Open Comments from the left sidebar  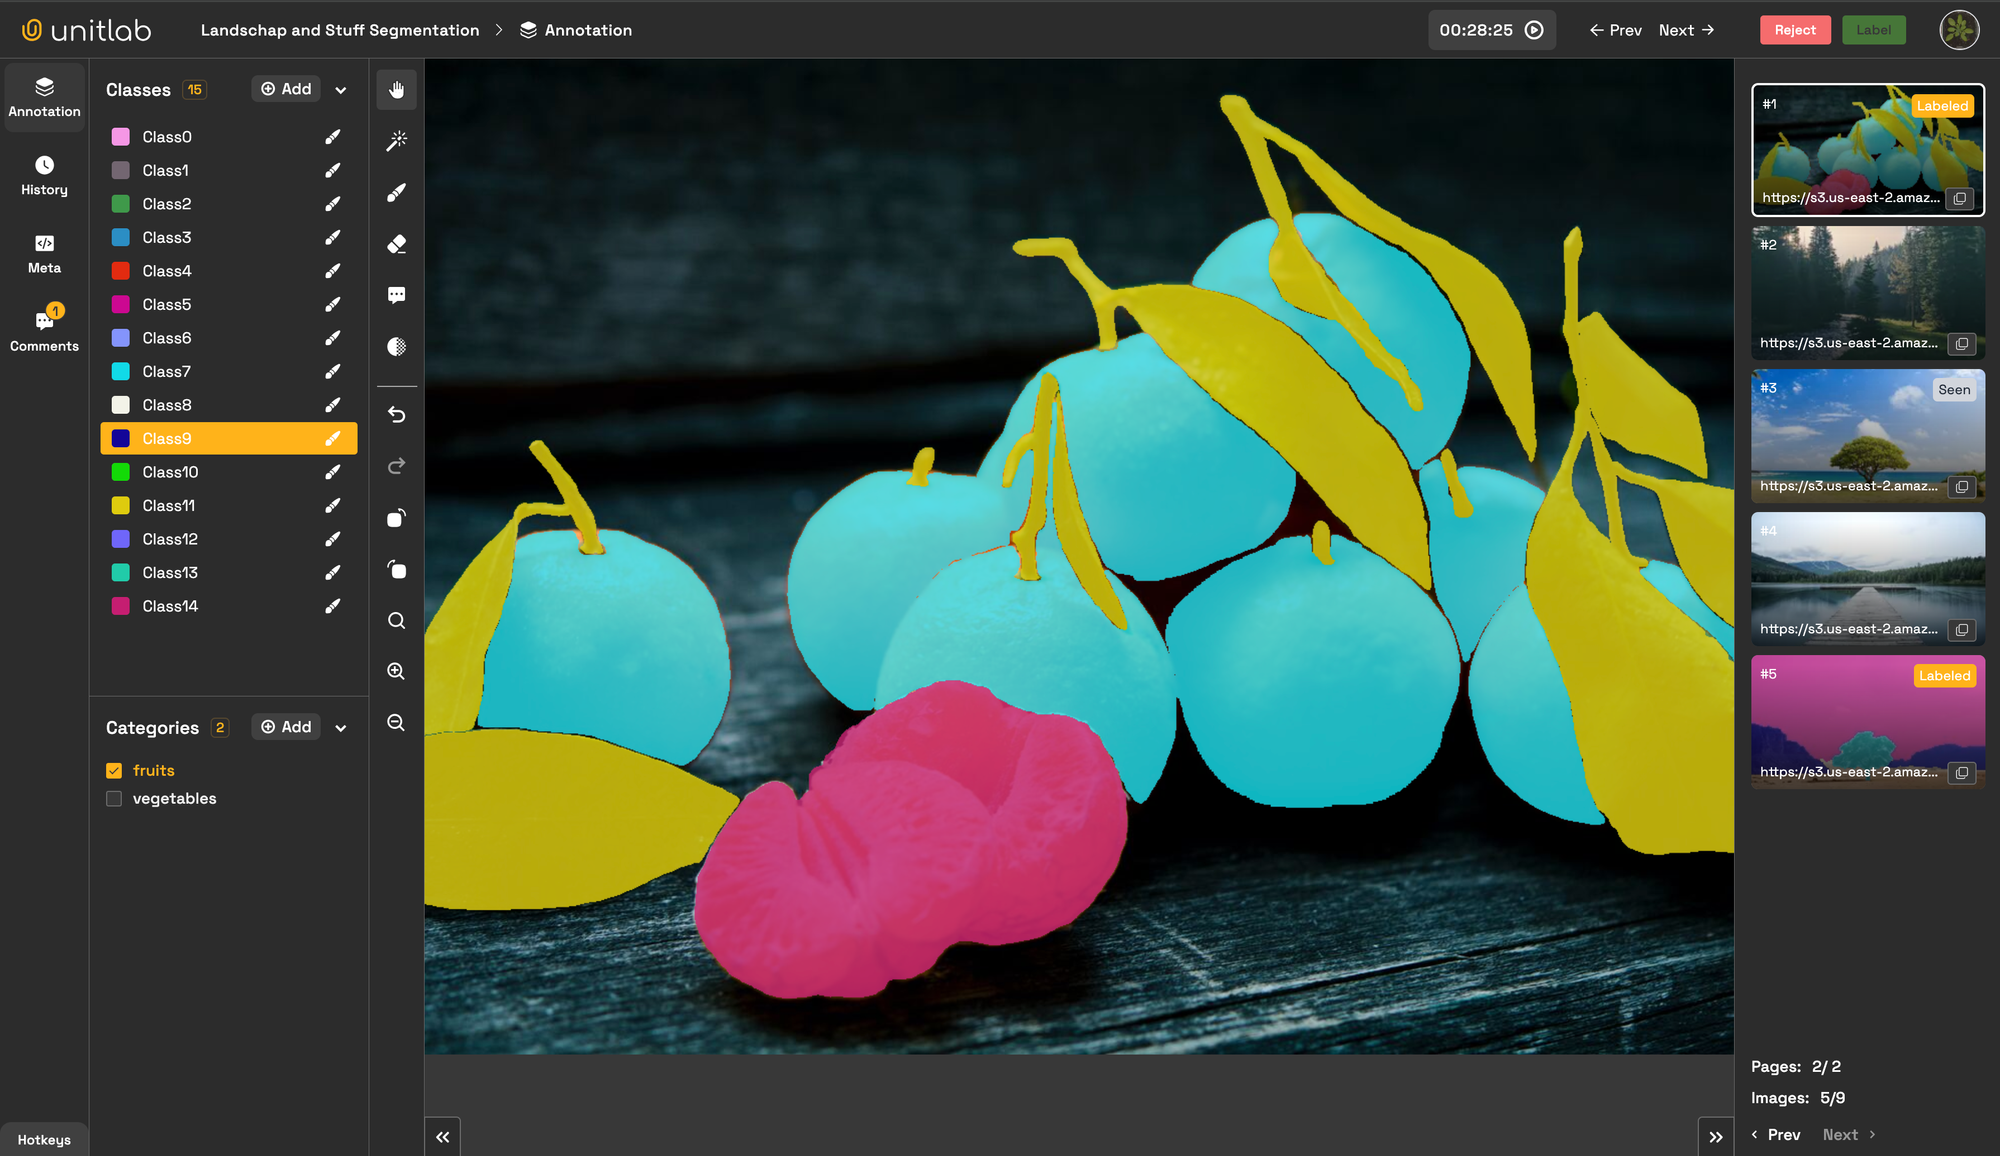(x=43, y=331)
